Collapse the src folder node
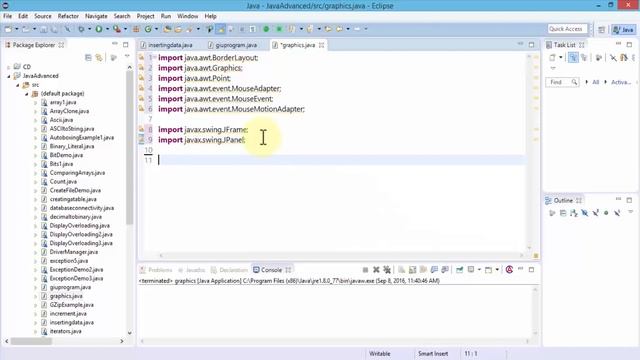 (18, 85)
